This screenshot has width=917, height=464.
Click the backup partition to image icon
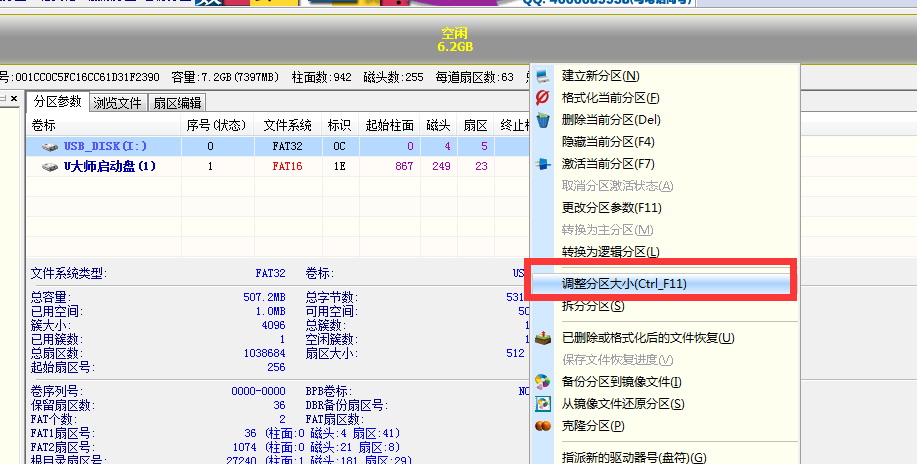point(543,381)
